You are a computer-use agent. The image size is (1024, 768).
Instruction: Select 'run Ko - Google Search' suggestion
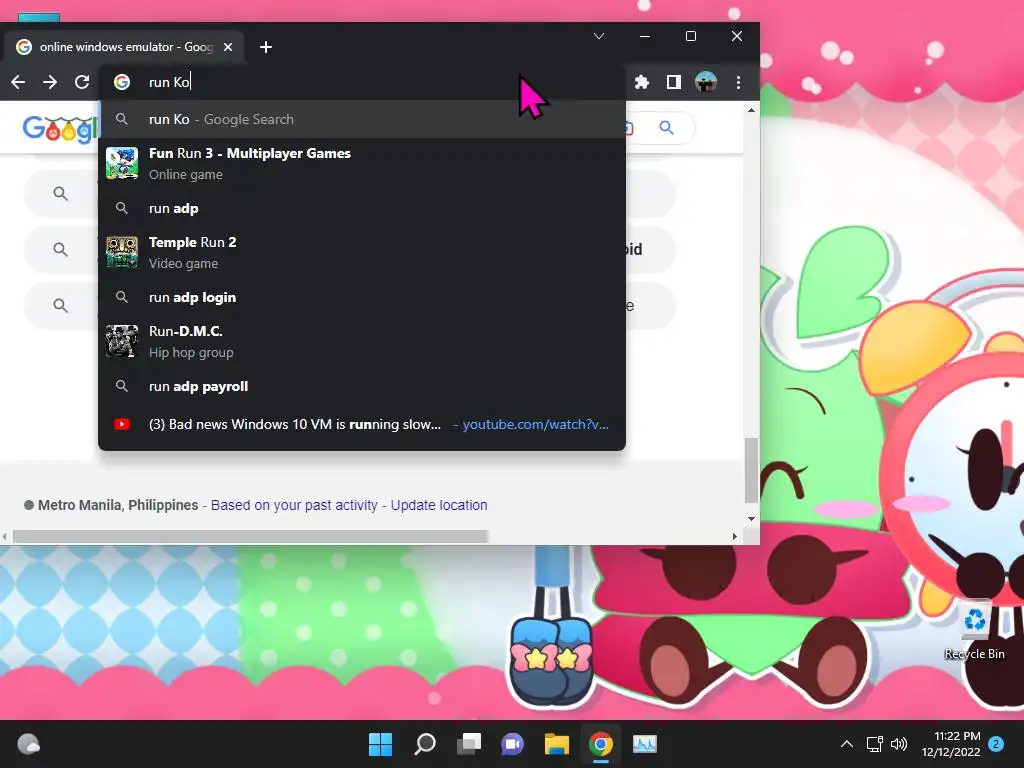(362, 120)
